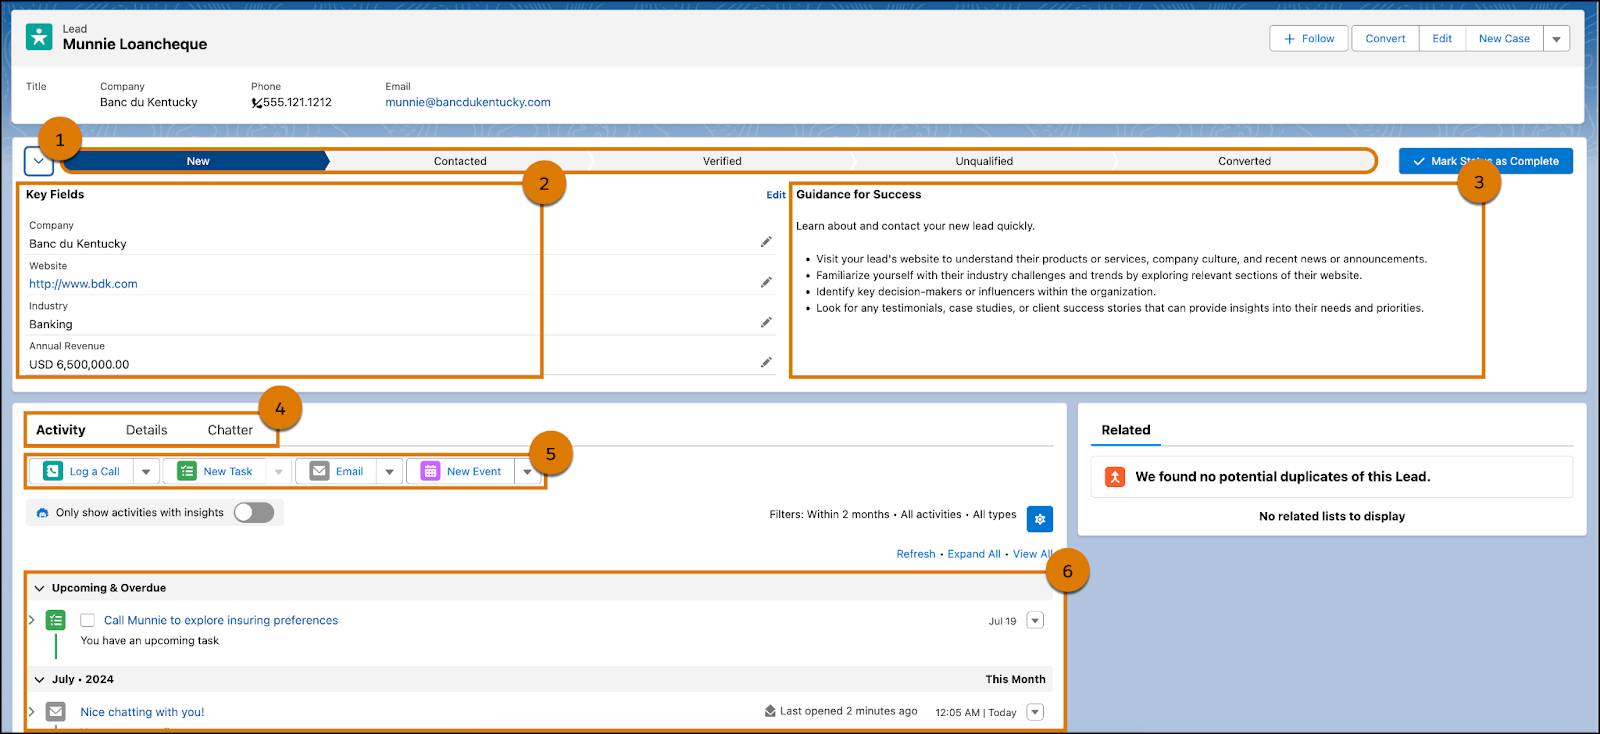
Task: Click the pencil icon for the Industry field
Action: pyautogui.click(x=766, y=322)
